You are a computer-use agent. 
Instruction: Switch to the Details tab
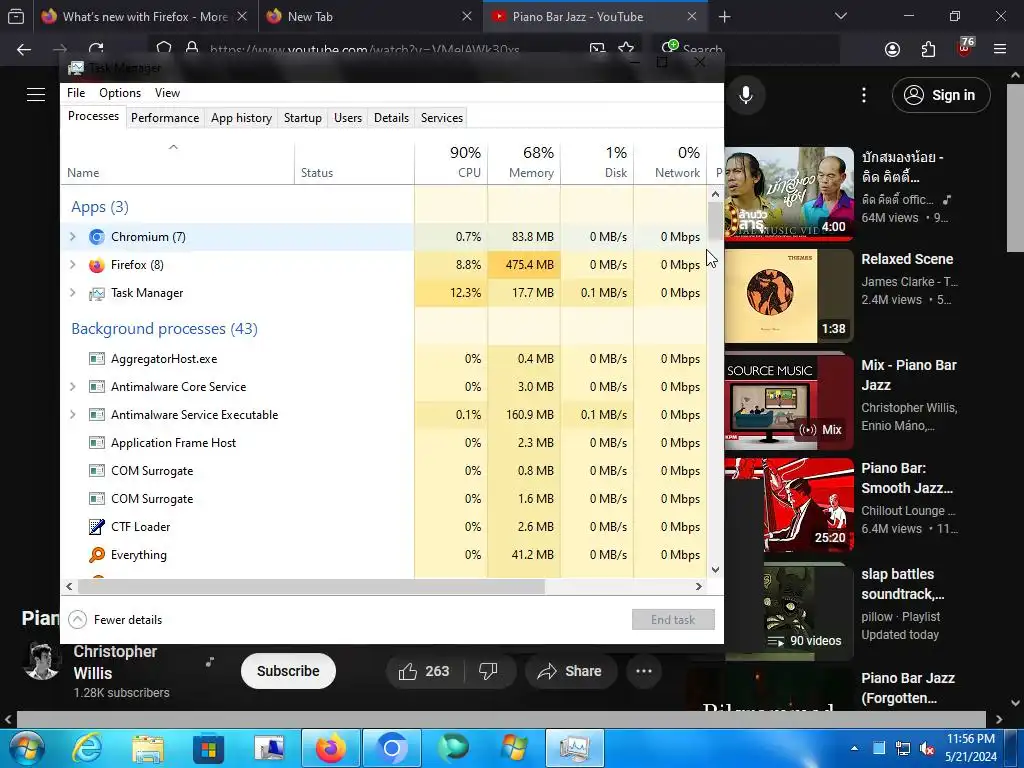(392, 118)
